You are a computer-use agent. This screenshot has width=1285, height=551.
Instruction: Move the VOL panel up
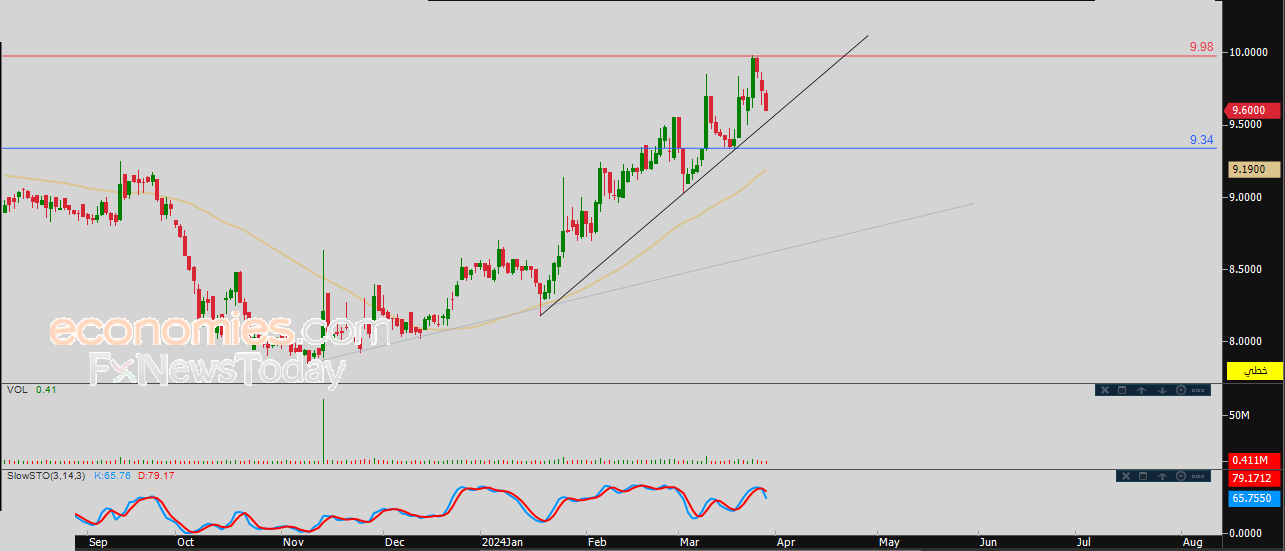1141,390
